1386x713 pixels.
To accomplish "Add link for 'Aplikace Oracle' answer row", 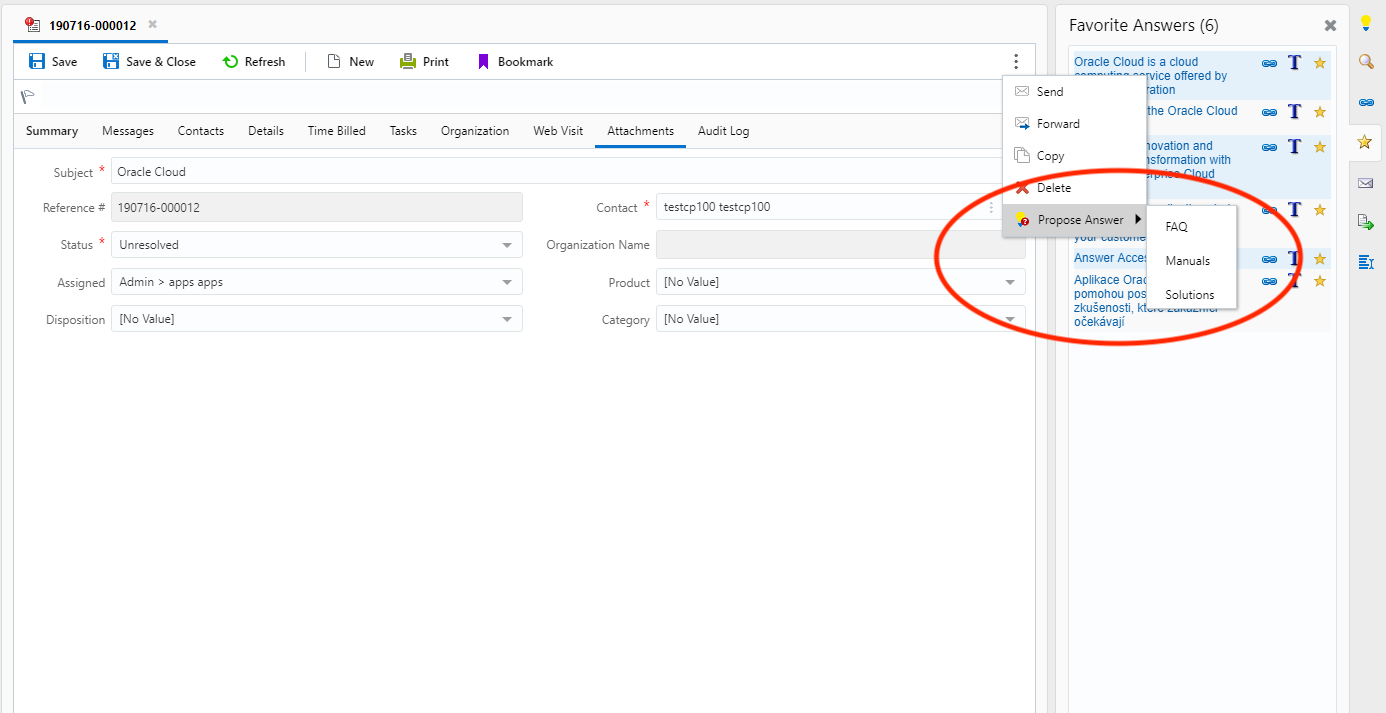I will pos(1269,282).
